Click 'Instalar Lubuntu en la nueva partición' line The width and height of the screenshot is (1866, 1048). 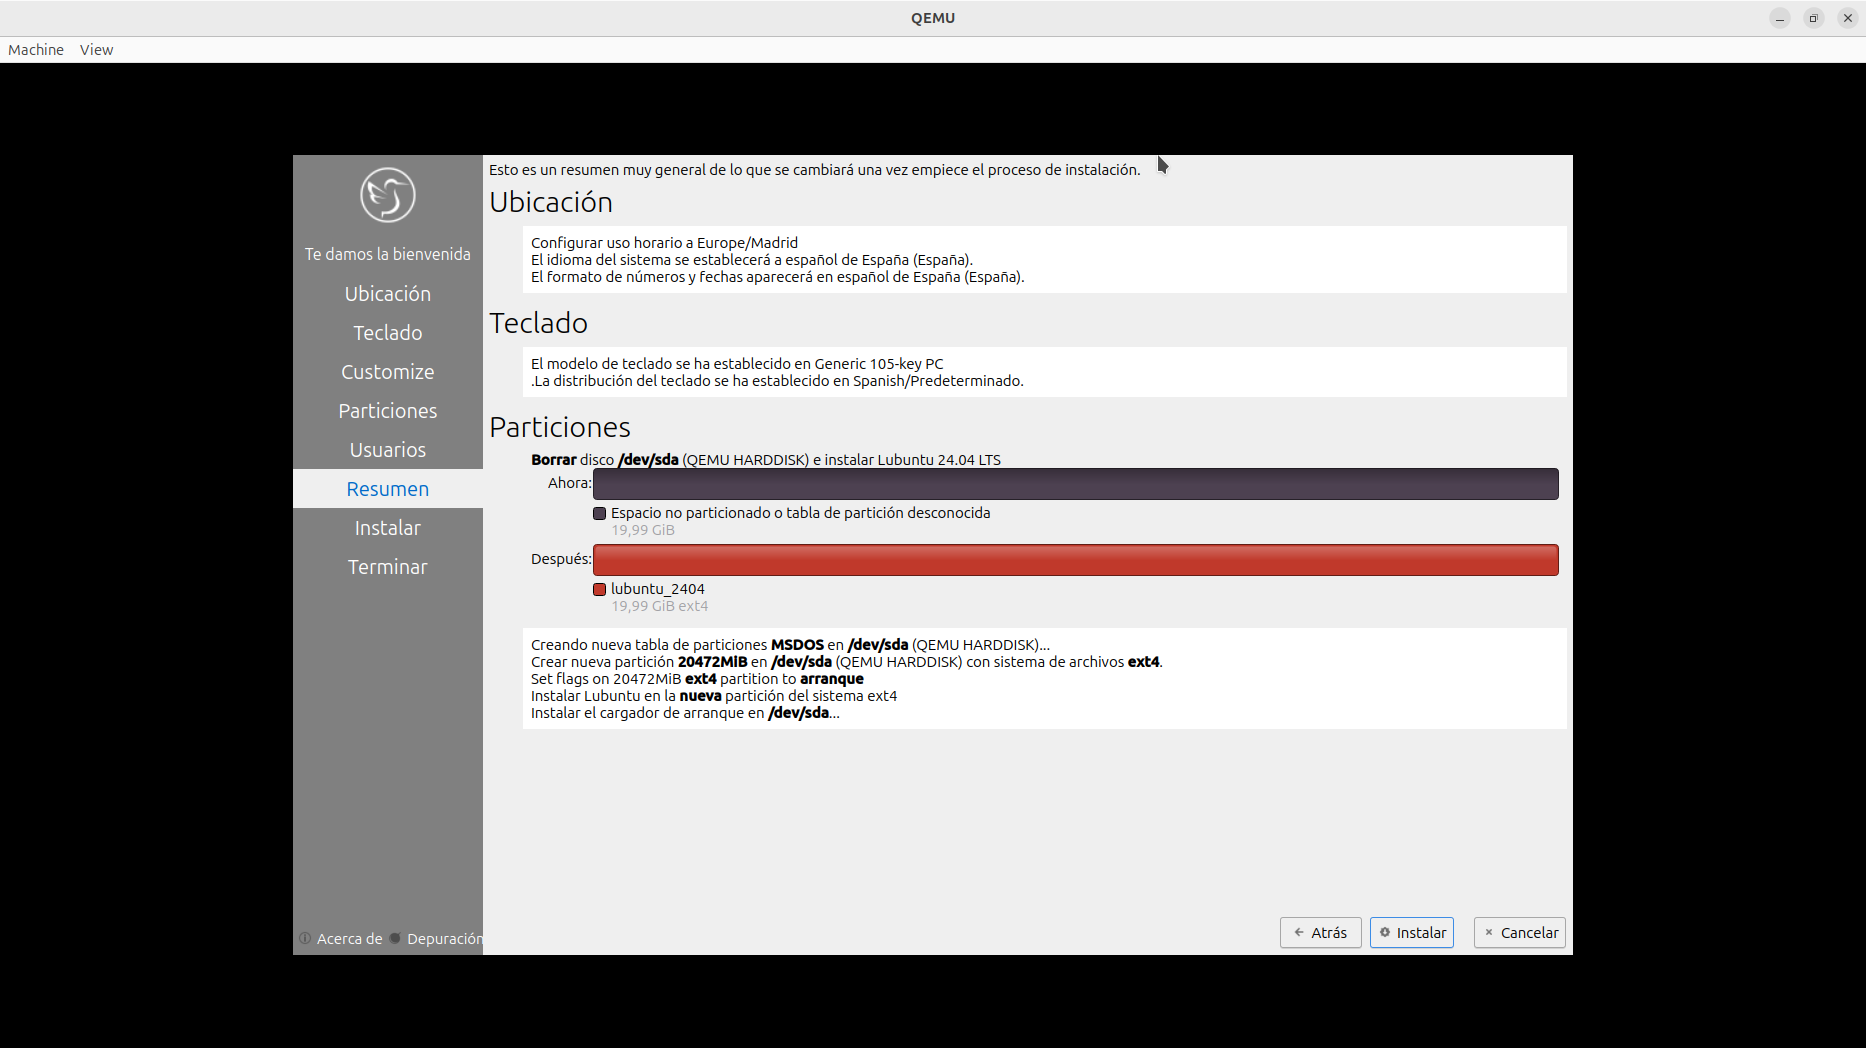[x=714, y=696]
